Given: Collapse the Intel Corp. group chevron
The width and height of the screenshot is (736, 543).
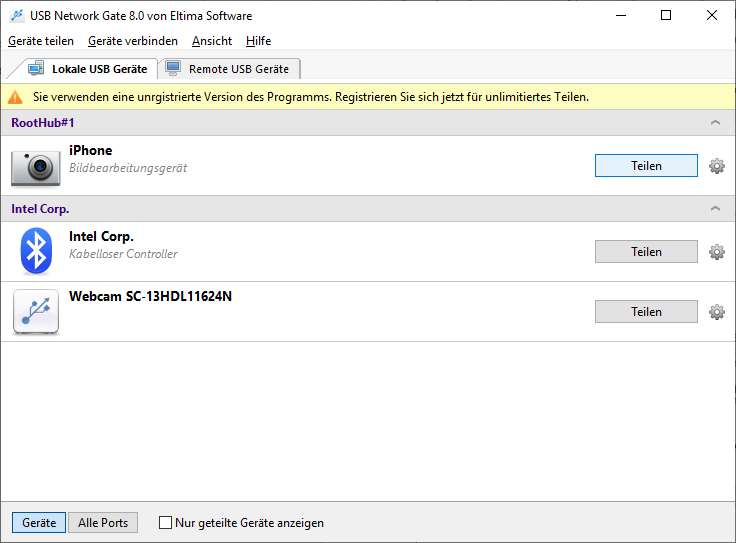Looking at the screenshot, I should pos(715,209).
